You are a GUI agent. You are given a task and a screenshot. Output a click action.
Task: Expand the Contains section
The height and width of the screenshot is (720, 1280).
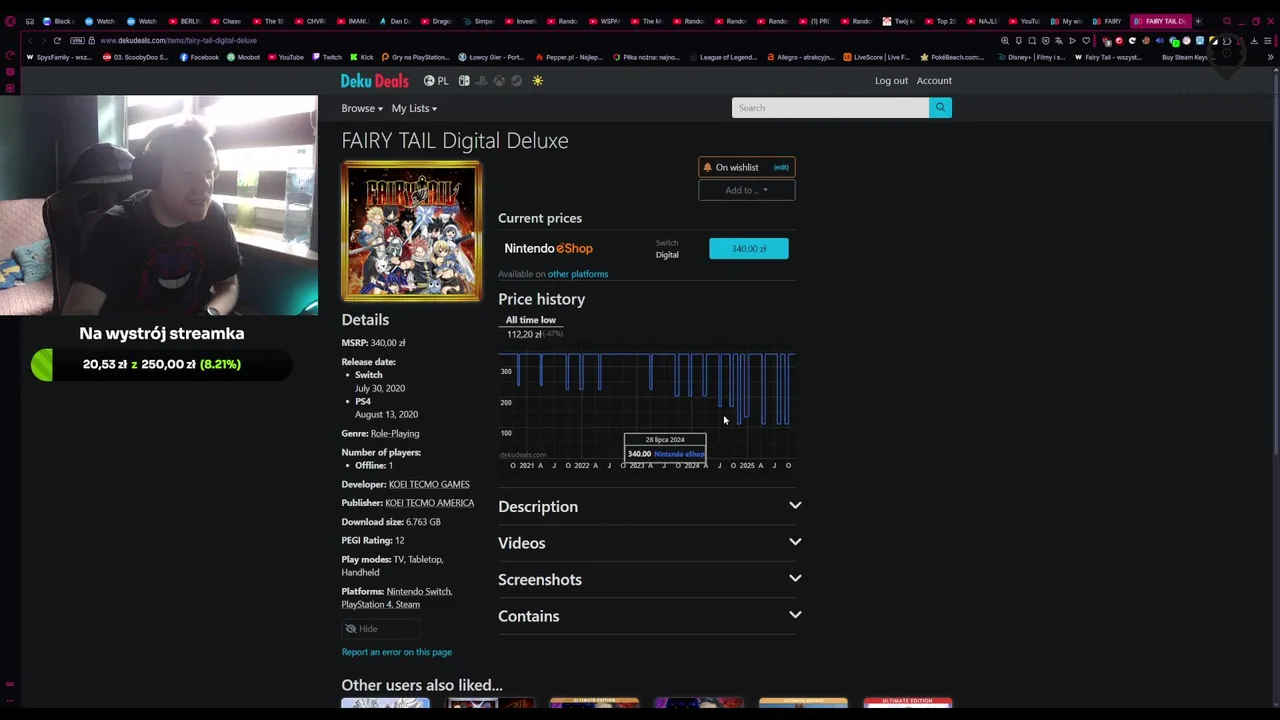tap(650, 616)
